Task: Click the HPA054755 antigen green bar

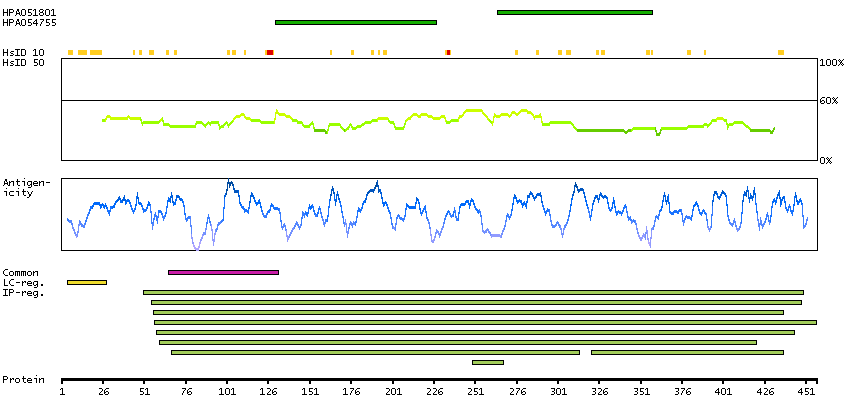Action: [x=355, y=22]
